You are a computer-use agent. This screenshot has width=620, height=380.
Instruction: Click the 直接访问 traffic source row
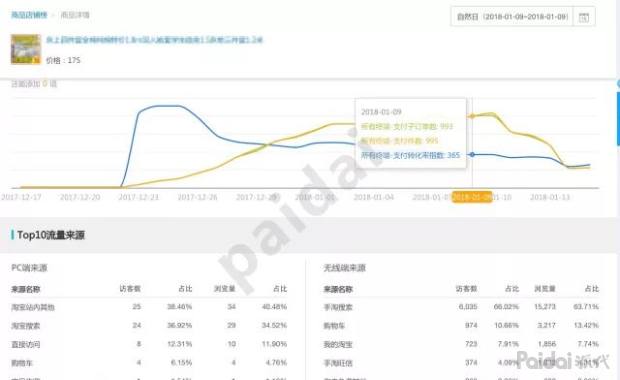click(149, 344)
